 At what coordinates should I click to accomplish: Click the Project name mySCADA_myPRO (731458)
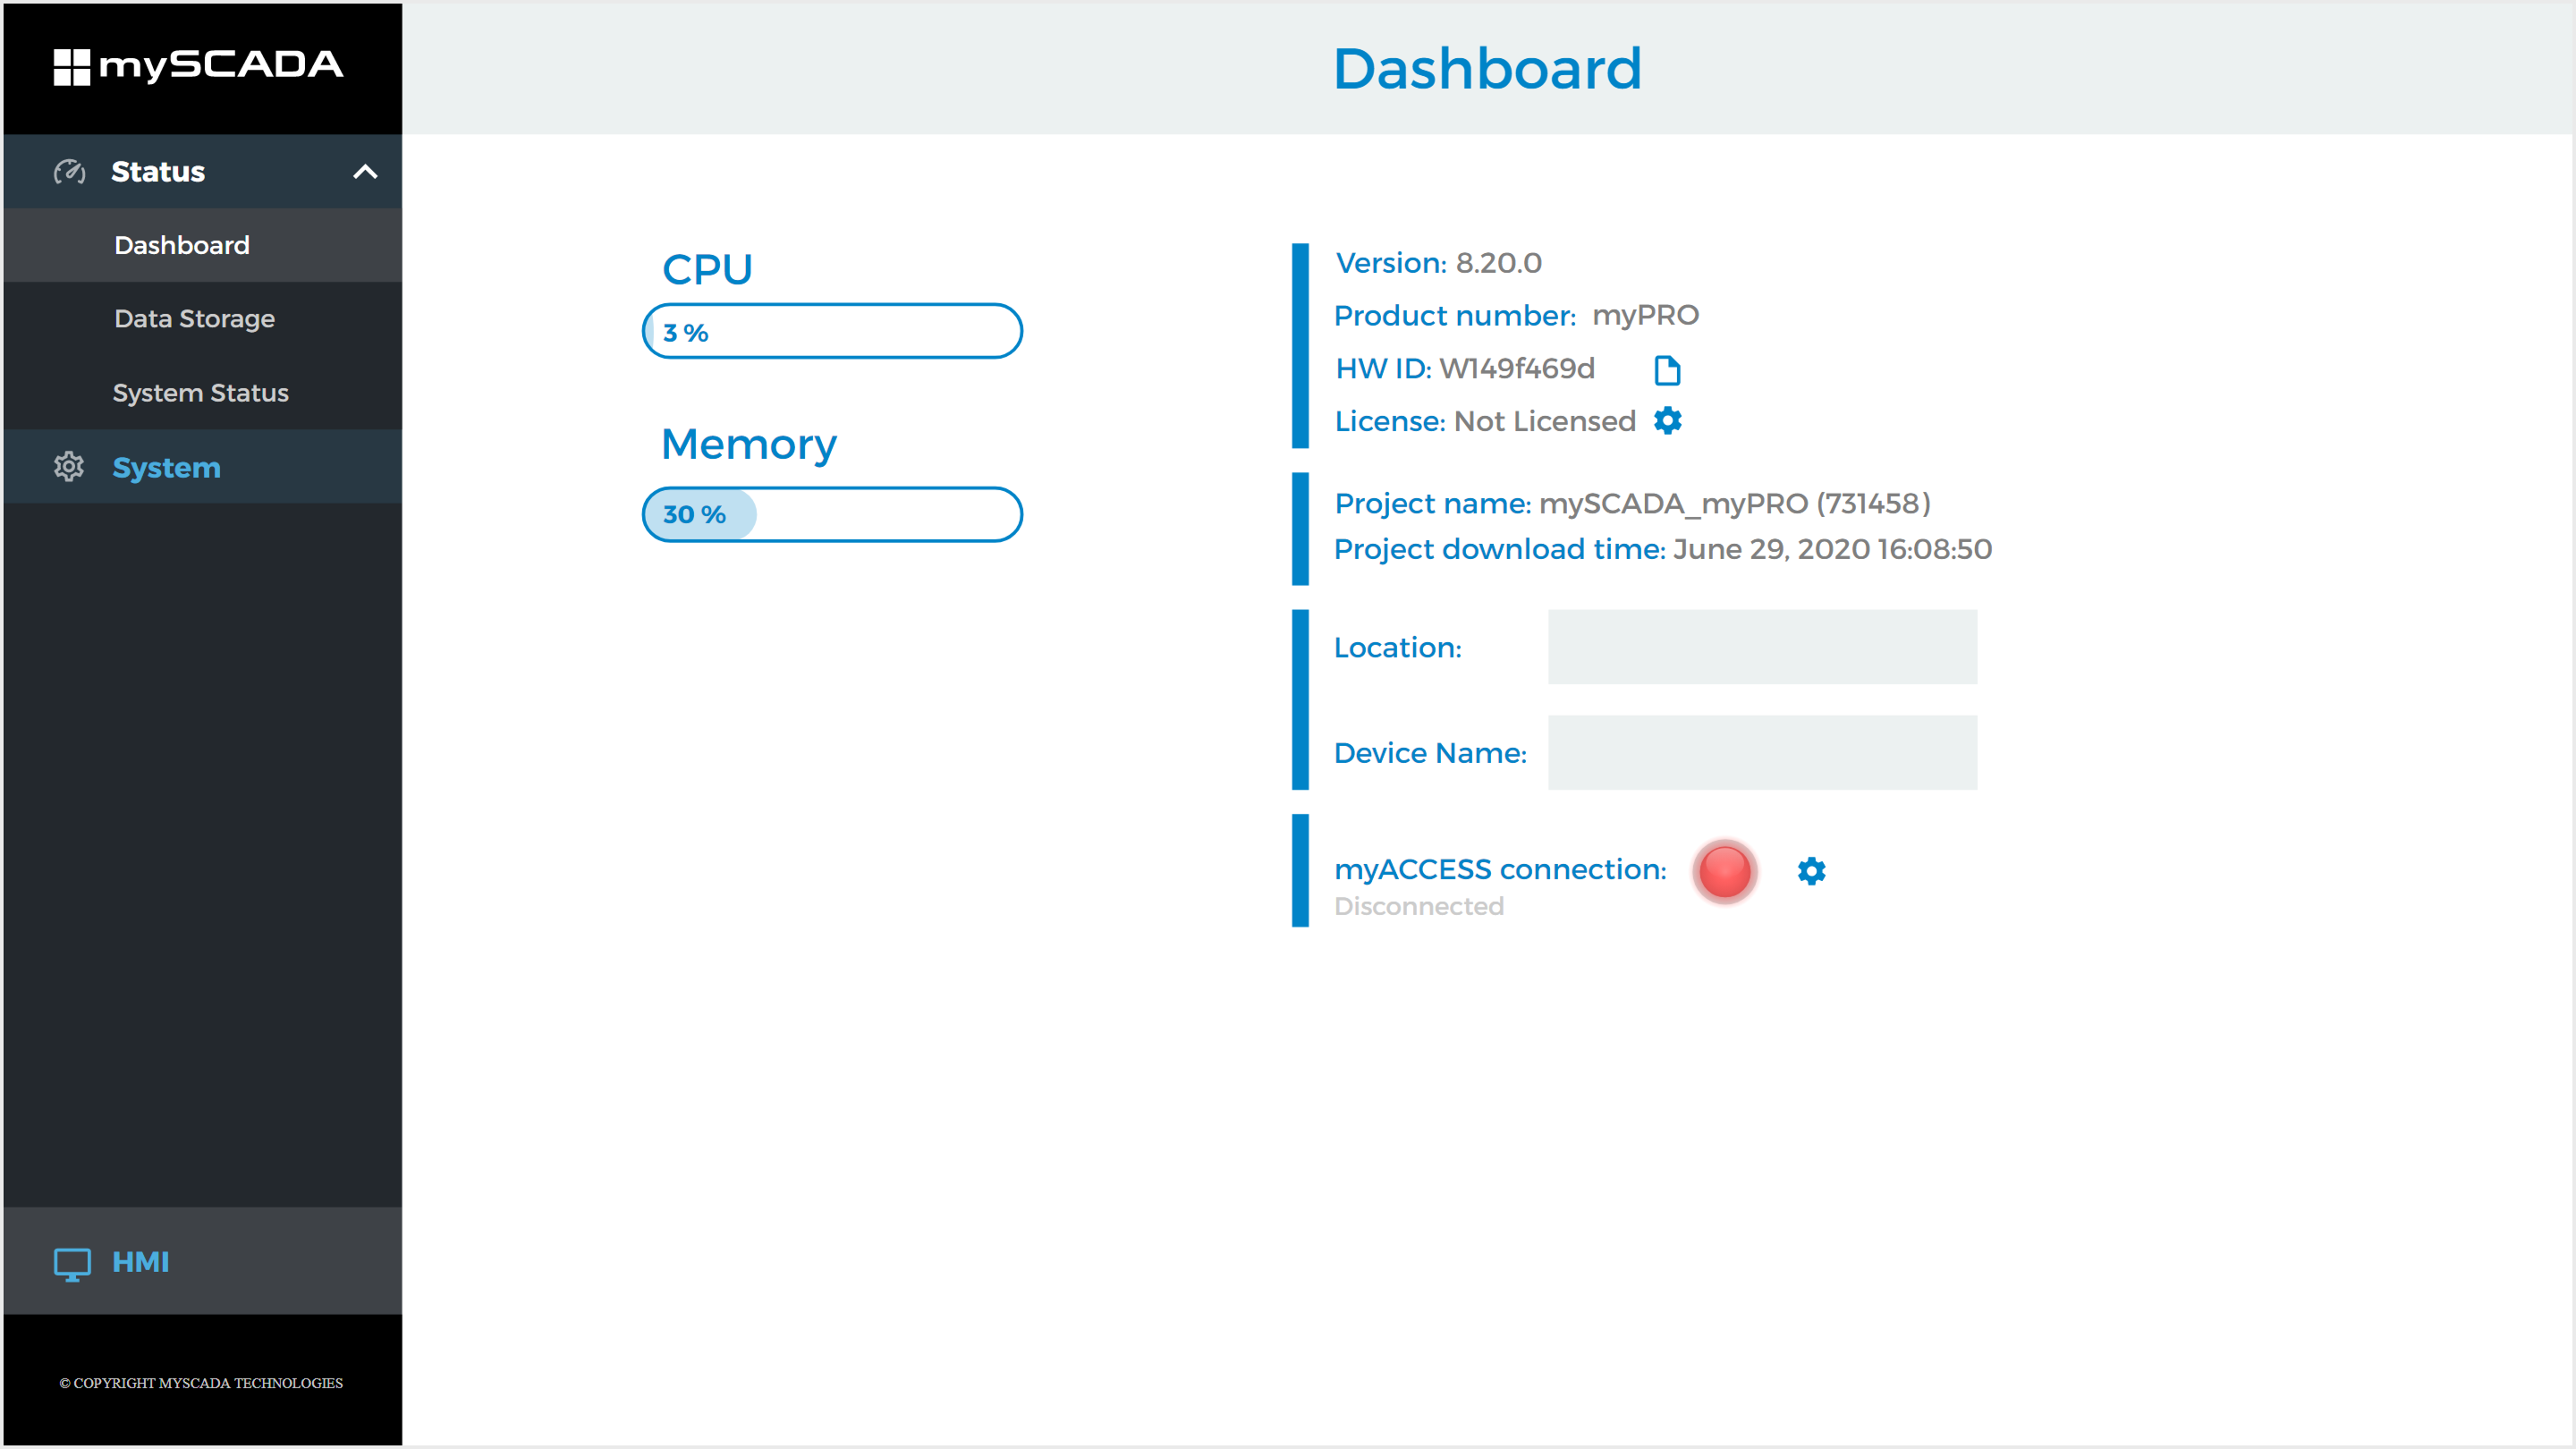click(x=1632, y=503)
